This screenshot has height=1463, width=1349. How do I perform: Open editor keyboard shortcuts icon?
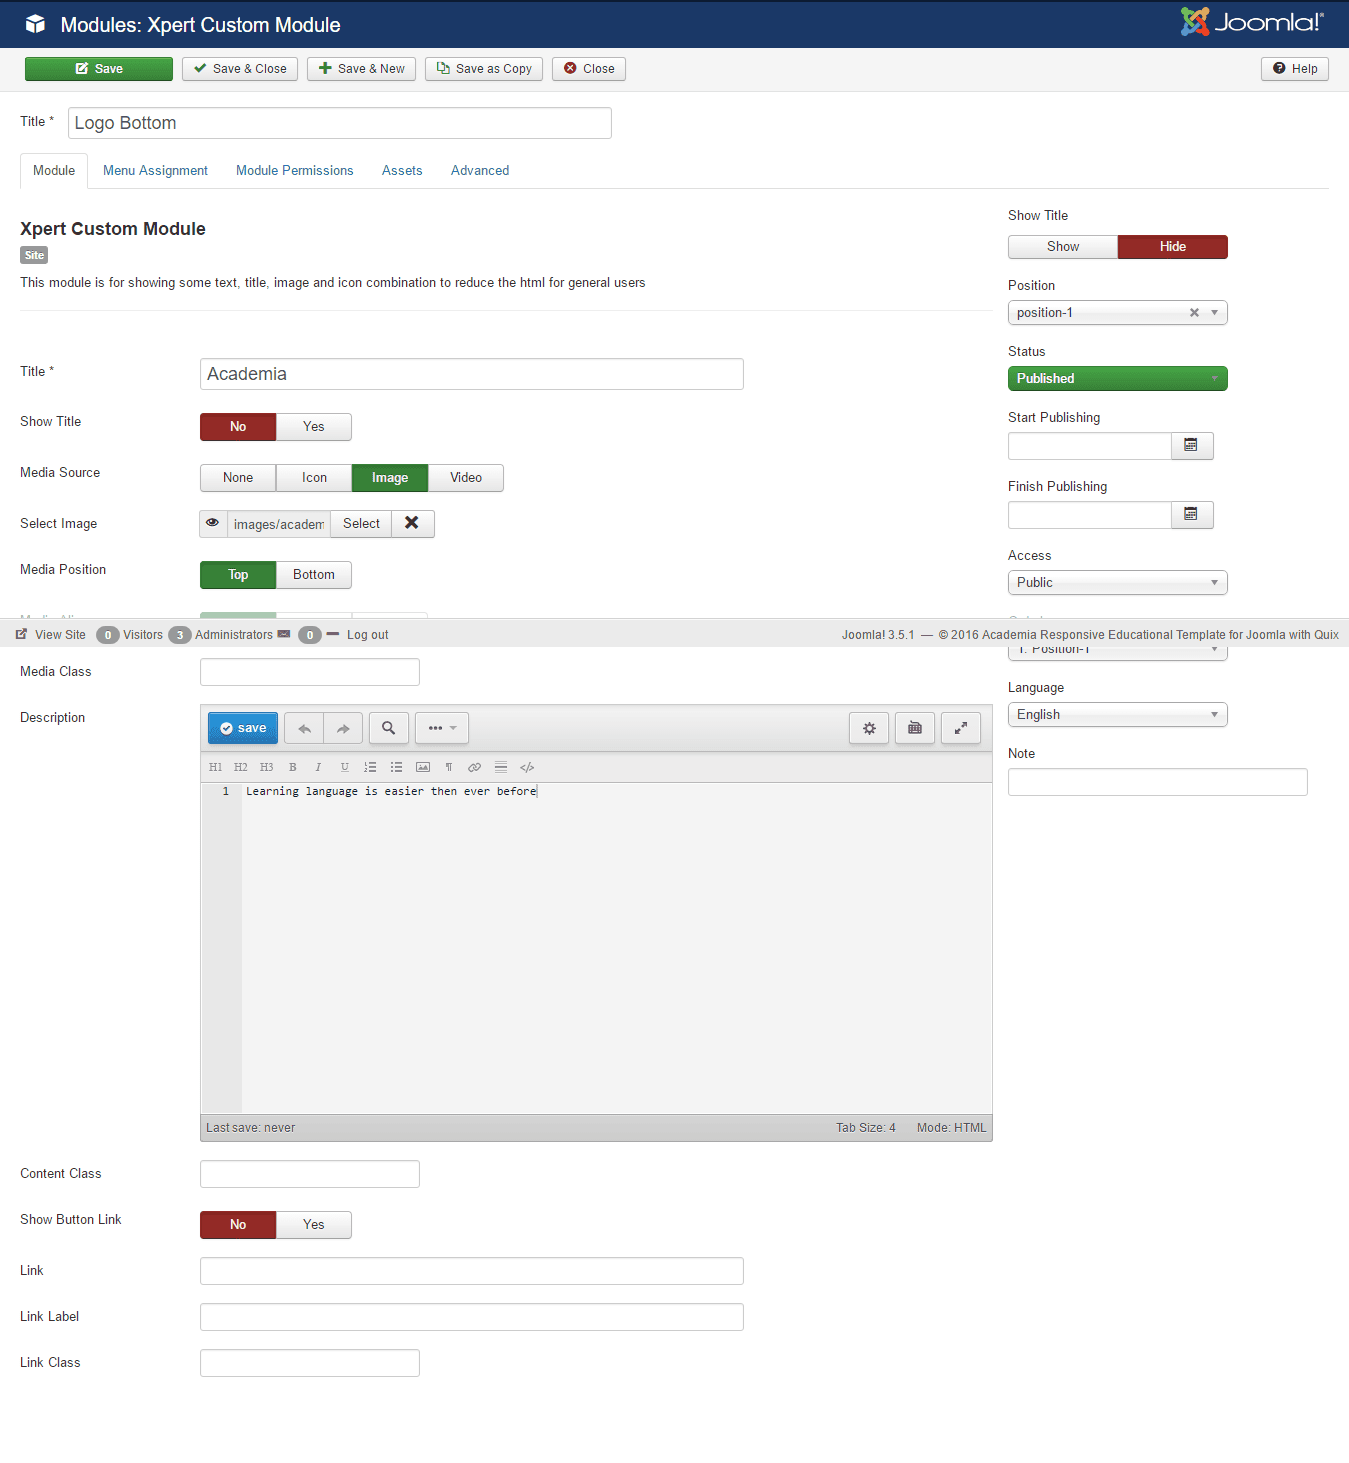915,728
